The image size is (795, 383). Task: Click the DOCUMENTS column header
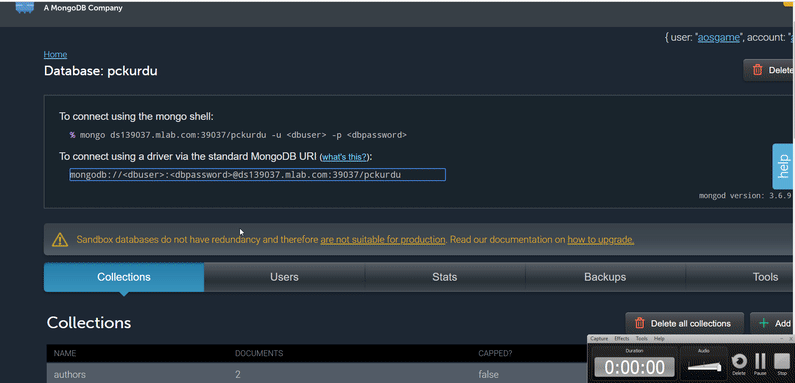click(259, 353)
